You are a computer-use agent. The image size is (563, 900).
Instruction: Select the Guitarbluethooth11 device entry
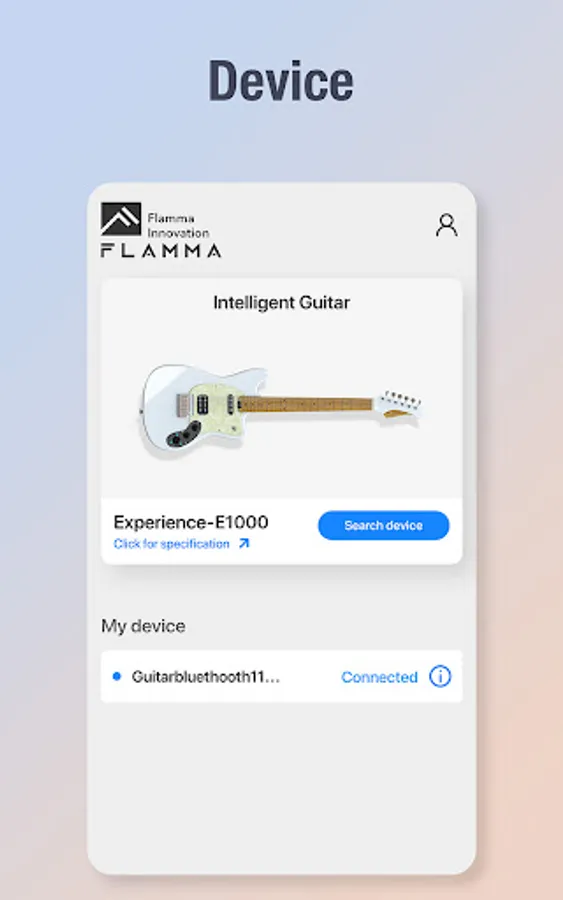281,676
